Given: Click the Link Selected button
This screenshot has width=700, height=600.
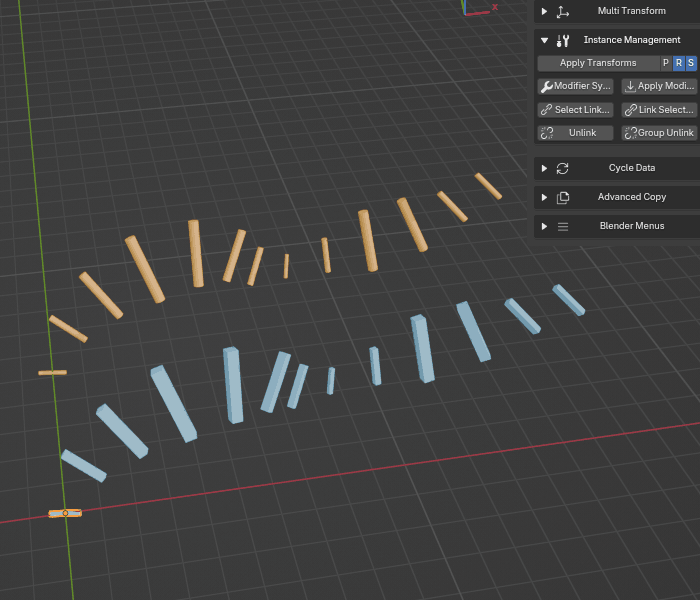Looking at the screenshot, I should click(x=659, y=110).
